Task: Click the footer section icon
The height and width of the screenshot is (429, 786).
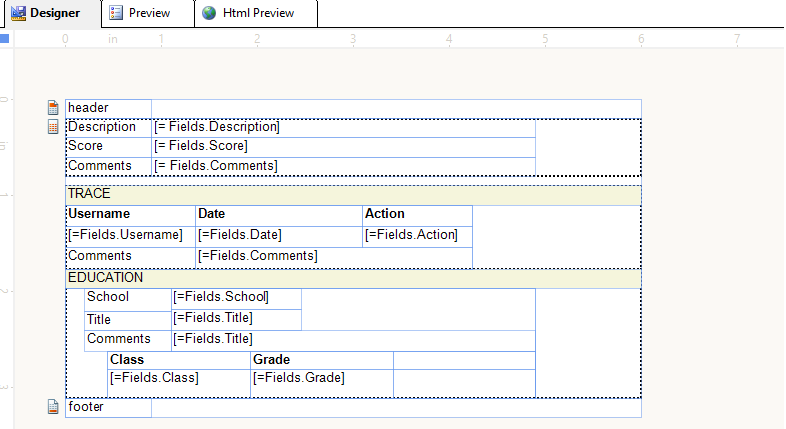Action: coord(54,407)
